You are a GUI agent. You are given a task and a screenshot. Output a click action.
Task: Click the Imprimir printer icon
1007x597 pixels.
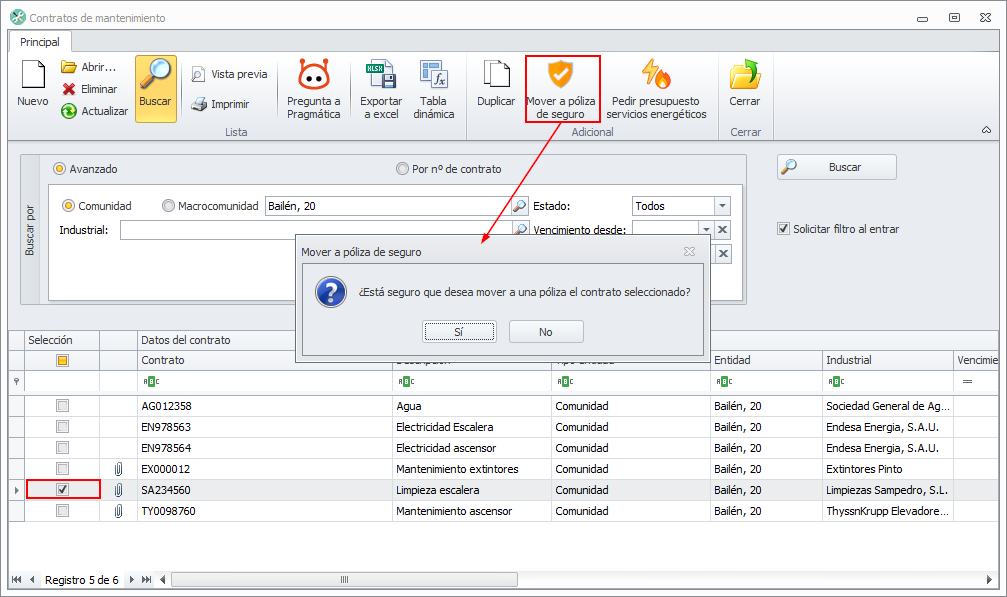pos(200,104)
